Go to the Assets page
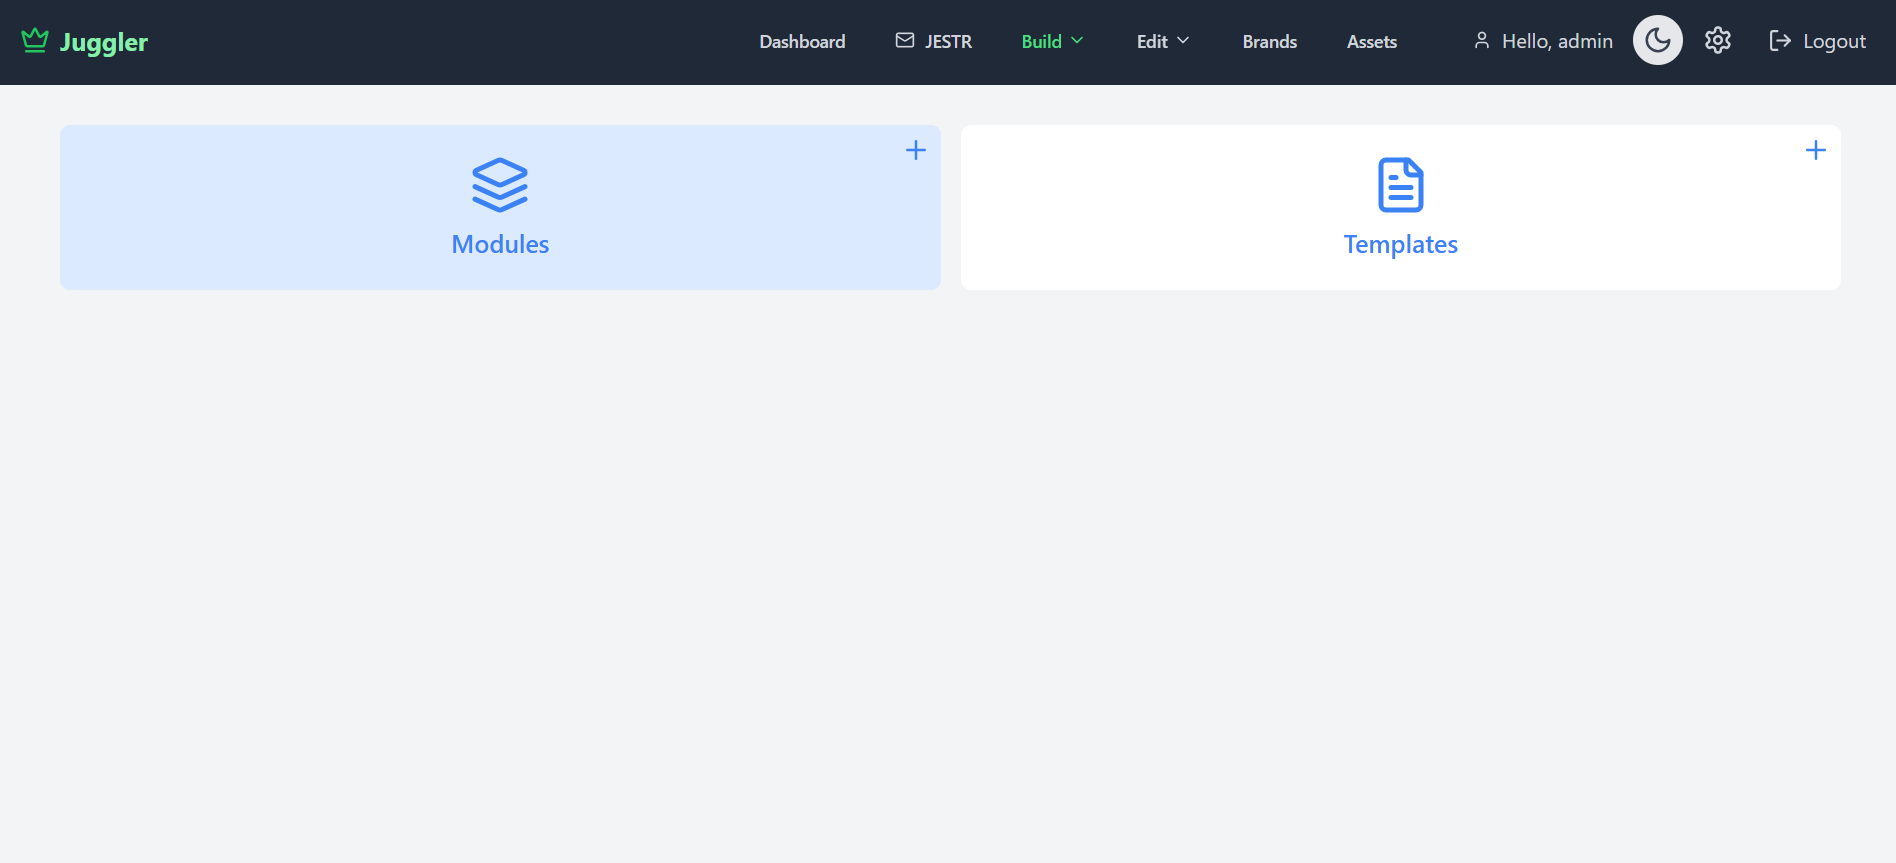 [x=1371, y=41]
